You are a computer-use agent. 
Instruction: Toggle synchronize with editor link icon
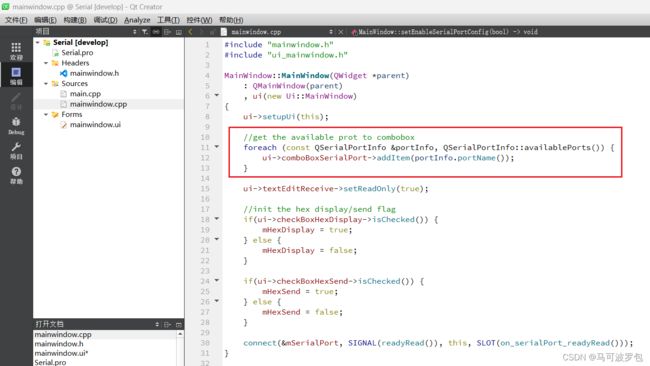point(156,32)
